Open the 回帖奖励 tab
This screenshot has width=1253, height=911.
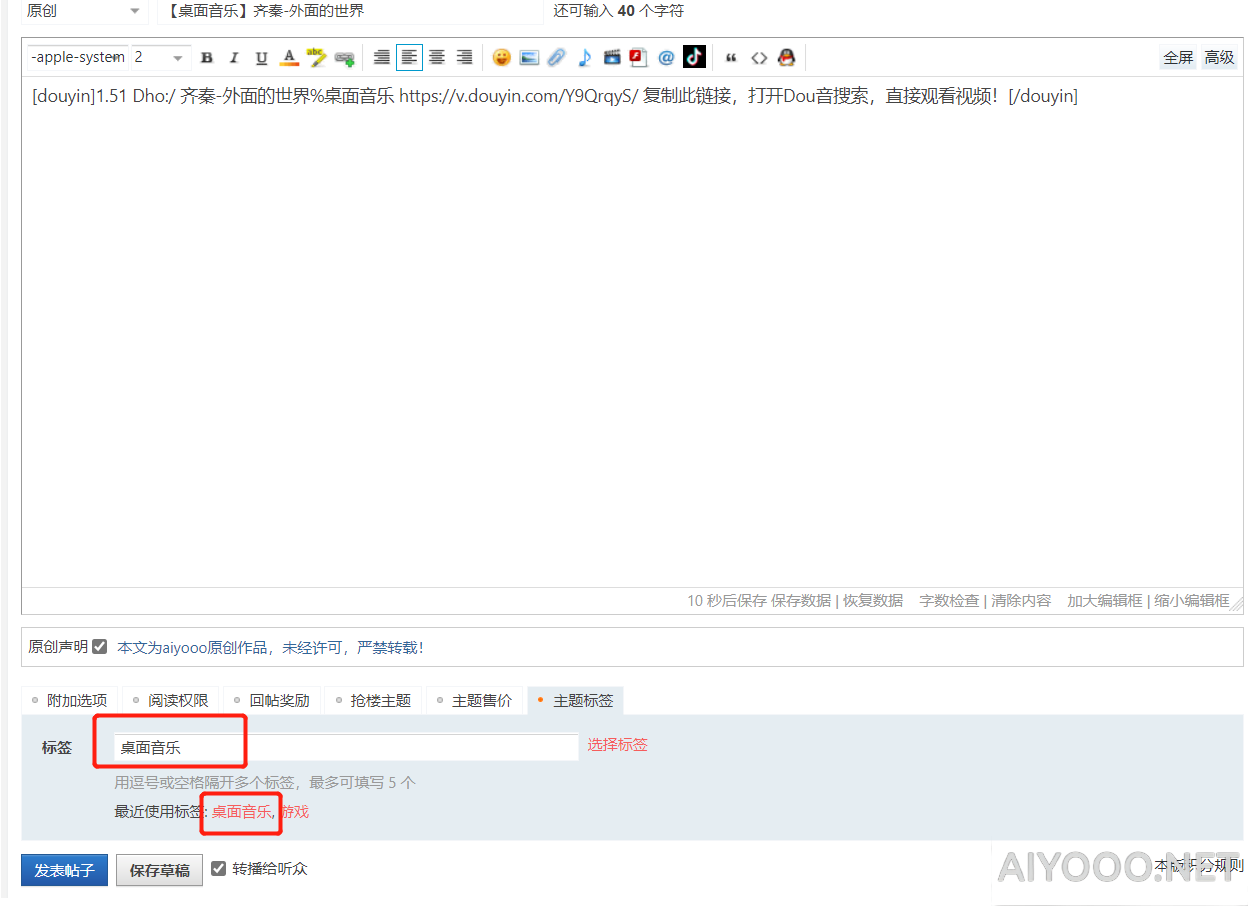[272, 701]
